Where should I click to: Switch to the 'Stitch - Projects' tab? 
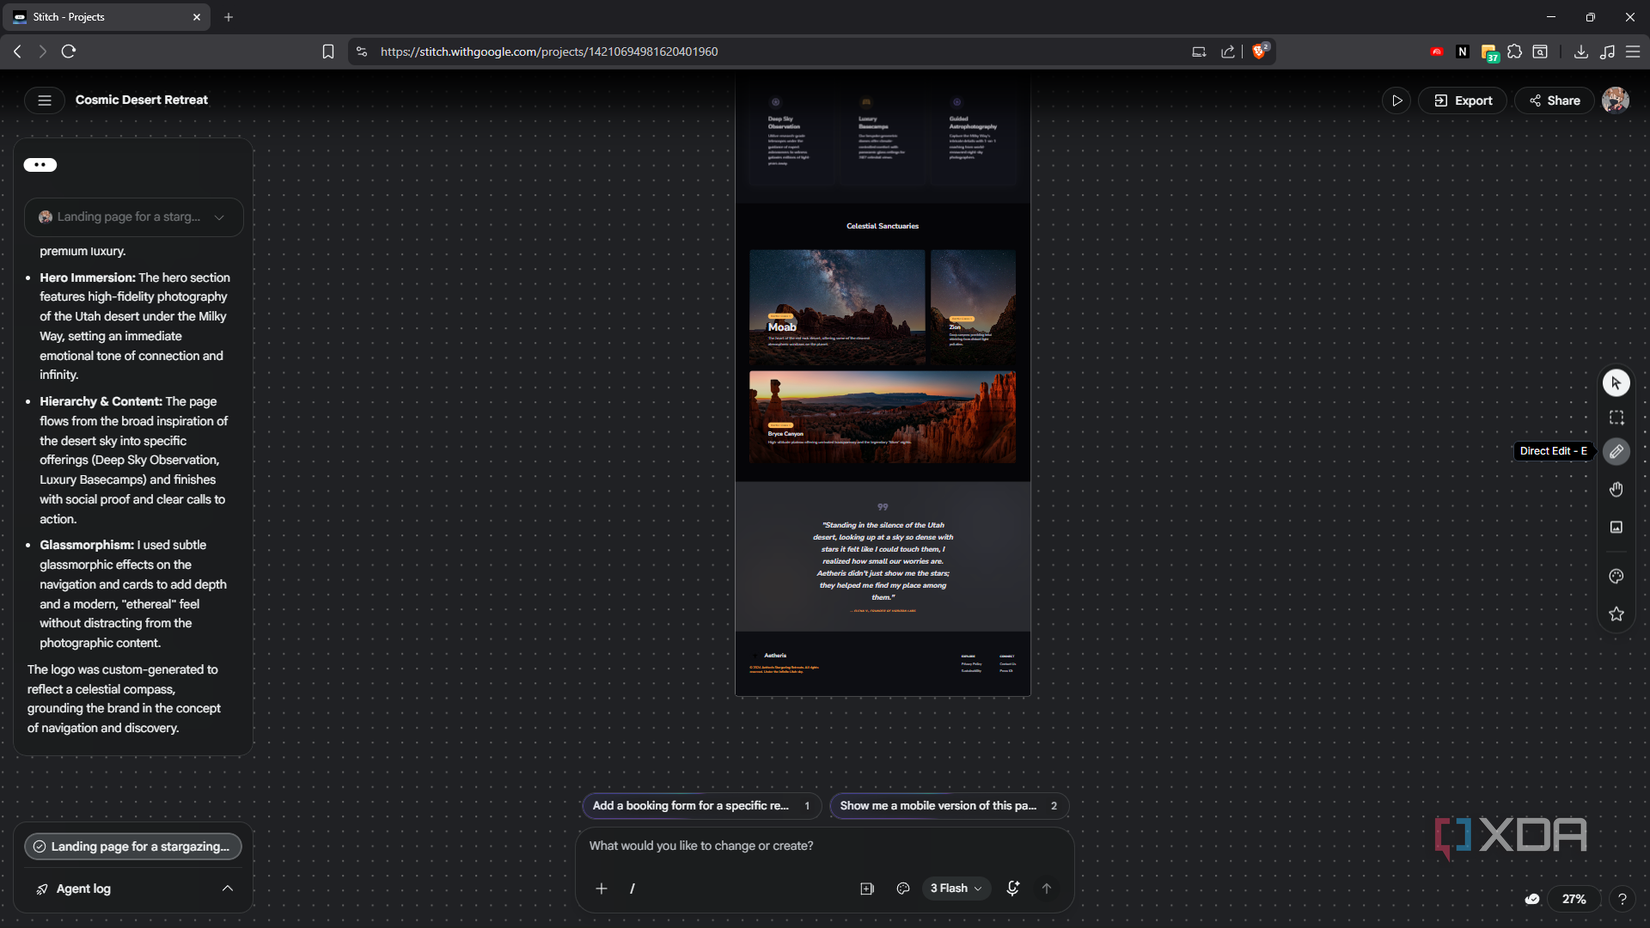pyautogui.click(x=106, y=17)
